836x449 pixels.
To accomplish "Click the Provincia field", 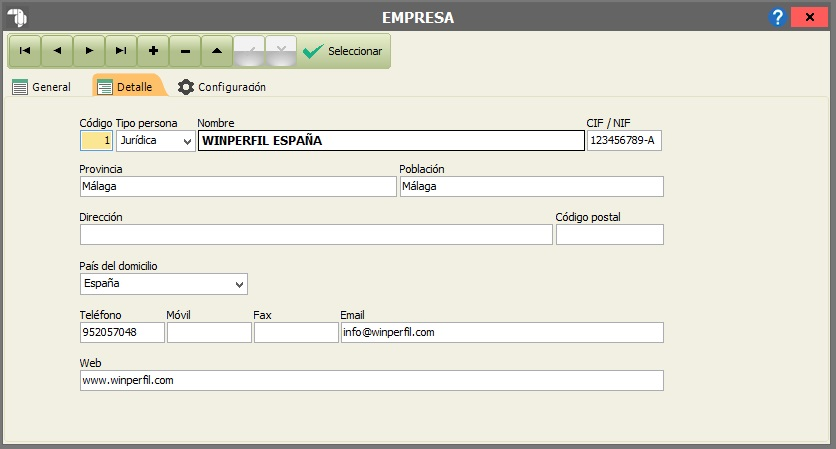I will [238, 187].
